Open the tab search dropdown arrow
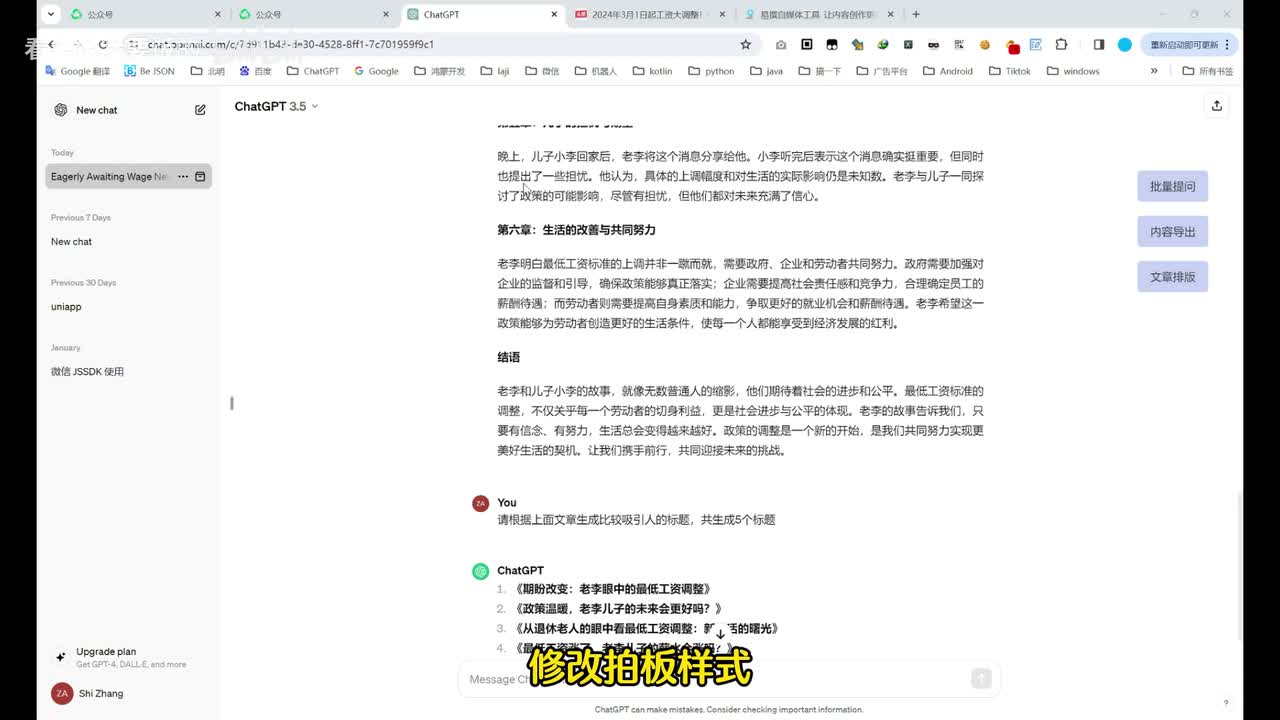Viewport: 1280px width, 720px height. click(x=51, y=14)
